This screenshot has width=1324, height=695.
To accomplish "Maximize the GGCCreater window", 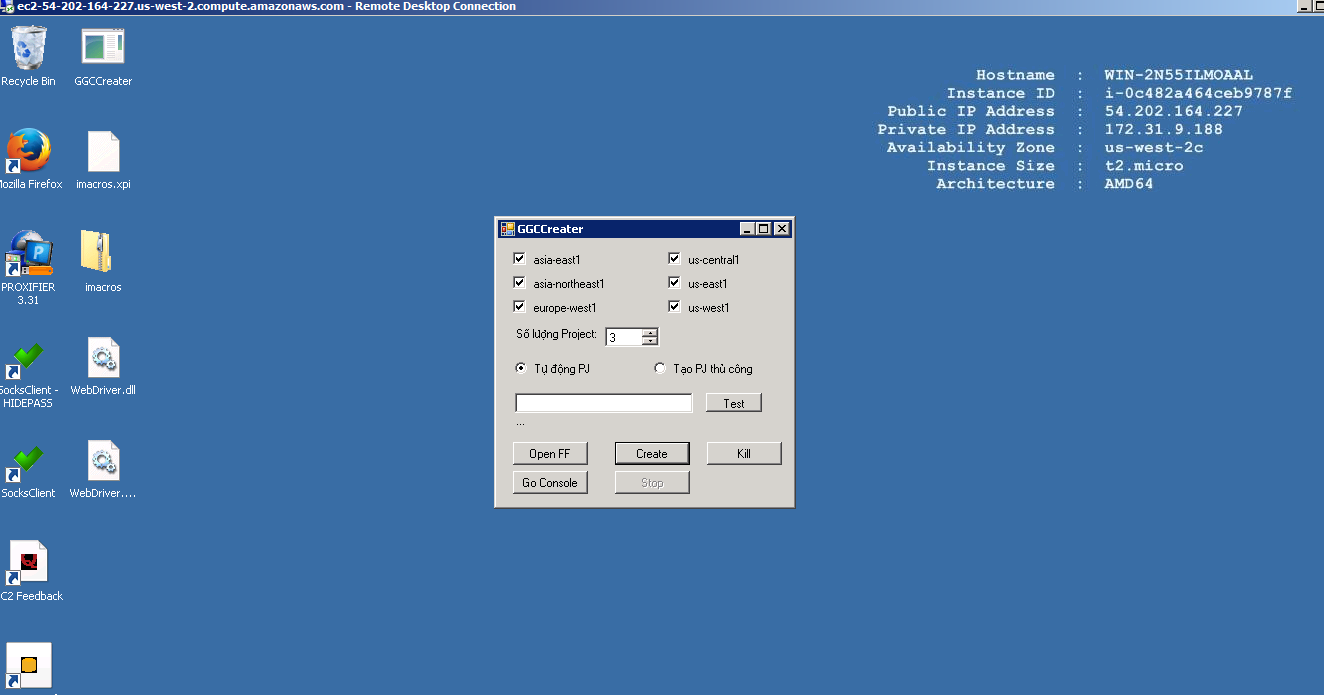I will point(764,229).
